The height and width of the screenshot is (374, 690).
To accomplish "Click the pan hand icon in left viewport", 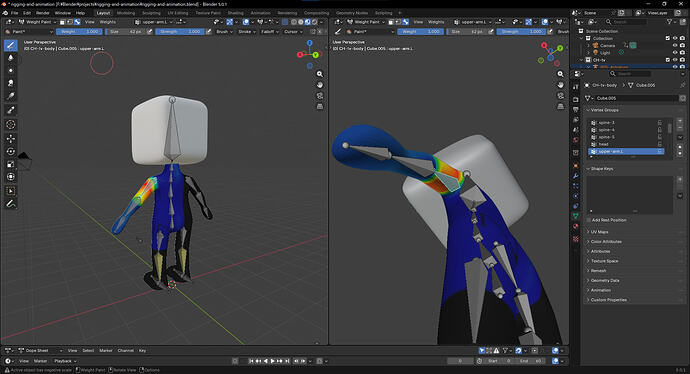I will (320, 84).
